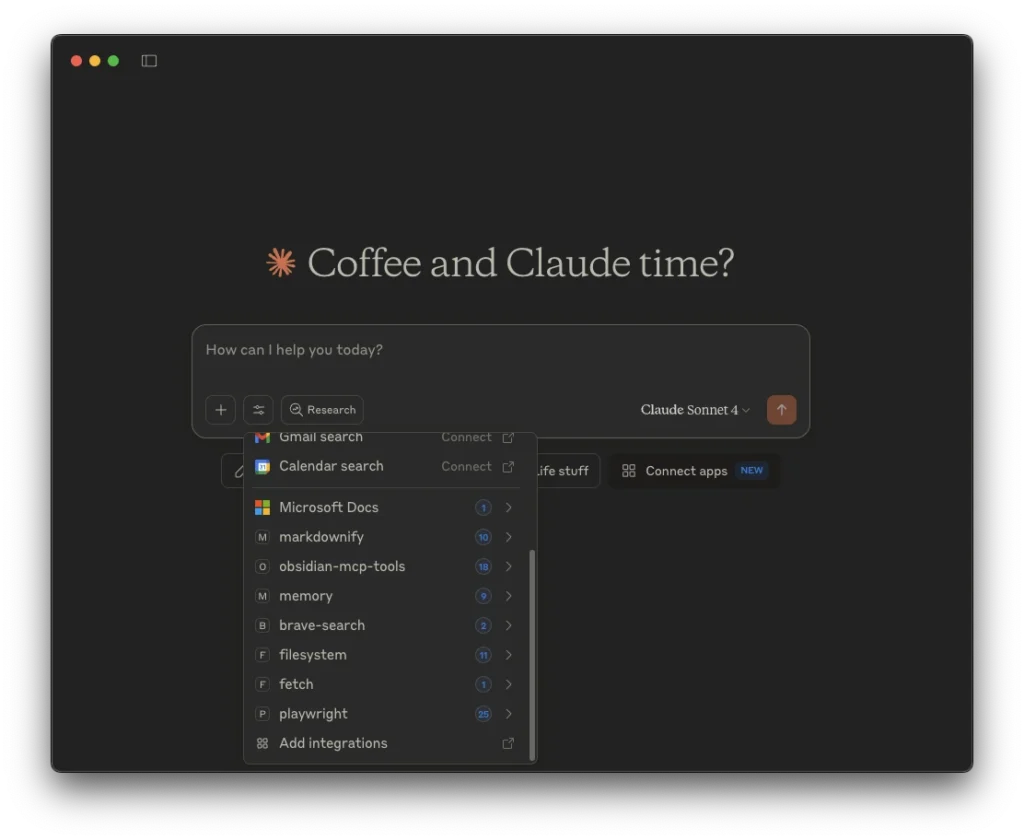The width and height of the screenshot is (1024, 840).
Task: Close the window with the red button
Action: pos(76,61)
